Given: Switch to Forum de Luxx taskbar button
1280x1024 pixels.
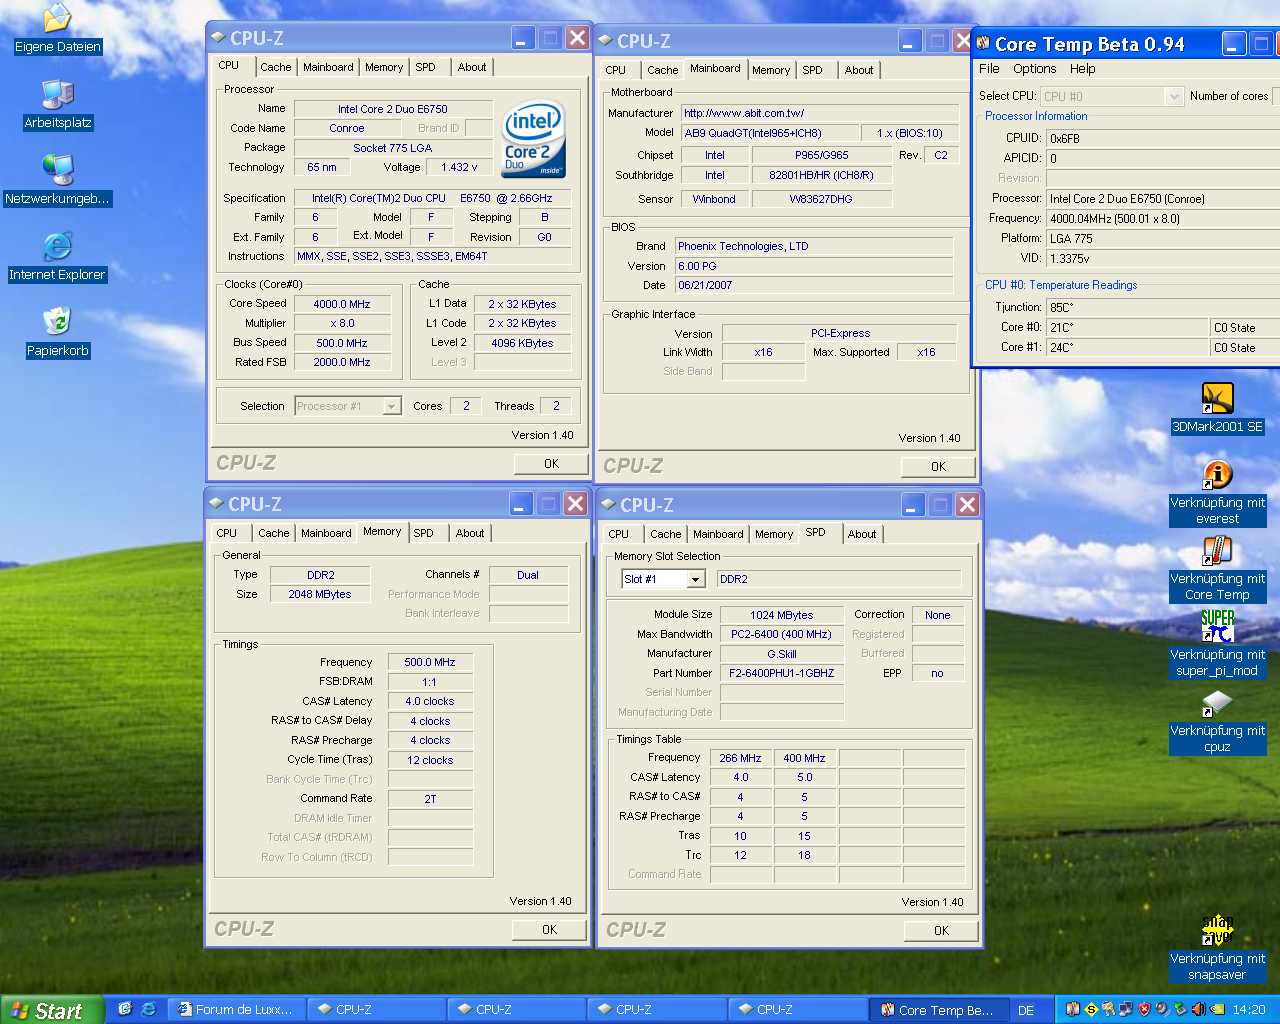Looking at the screenshot, I should [235, 1010].
